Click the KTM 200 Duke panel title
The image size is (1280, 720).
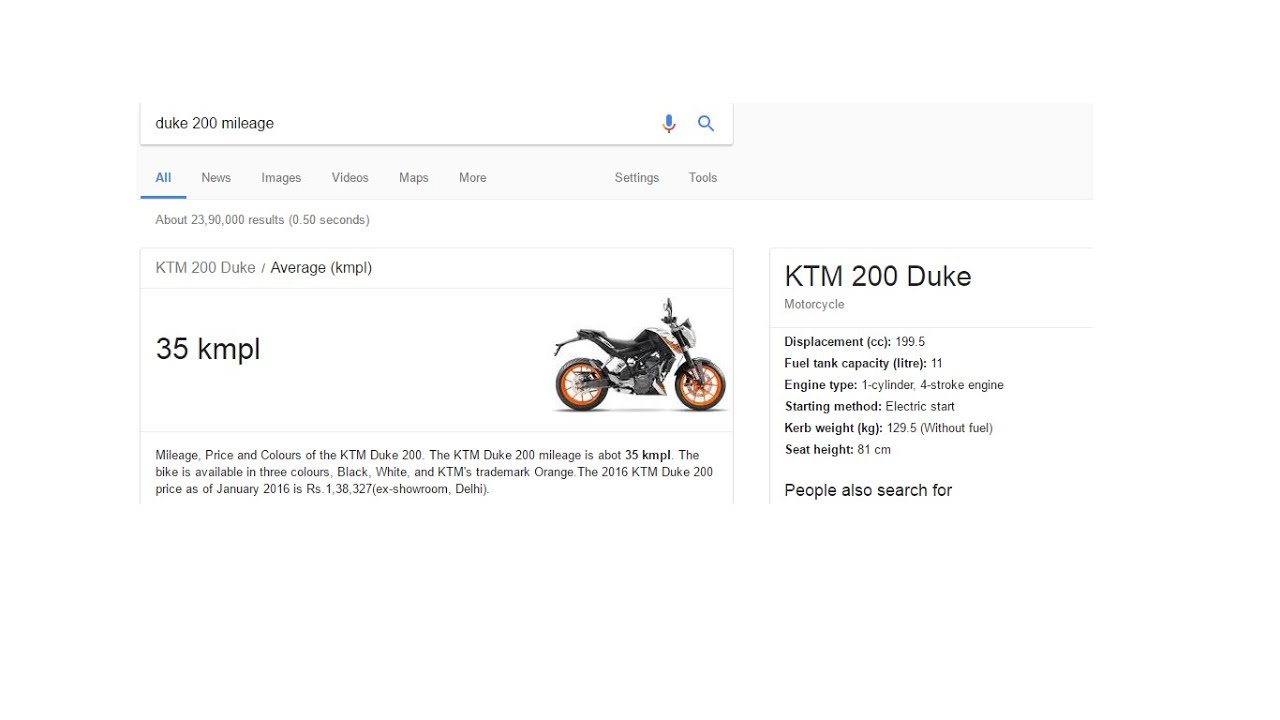pyautogui.click(x=878, y=277)
